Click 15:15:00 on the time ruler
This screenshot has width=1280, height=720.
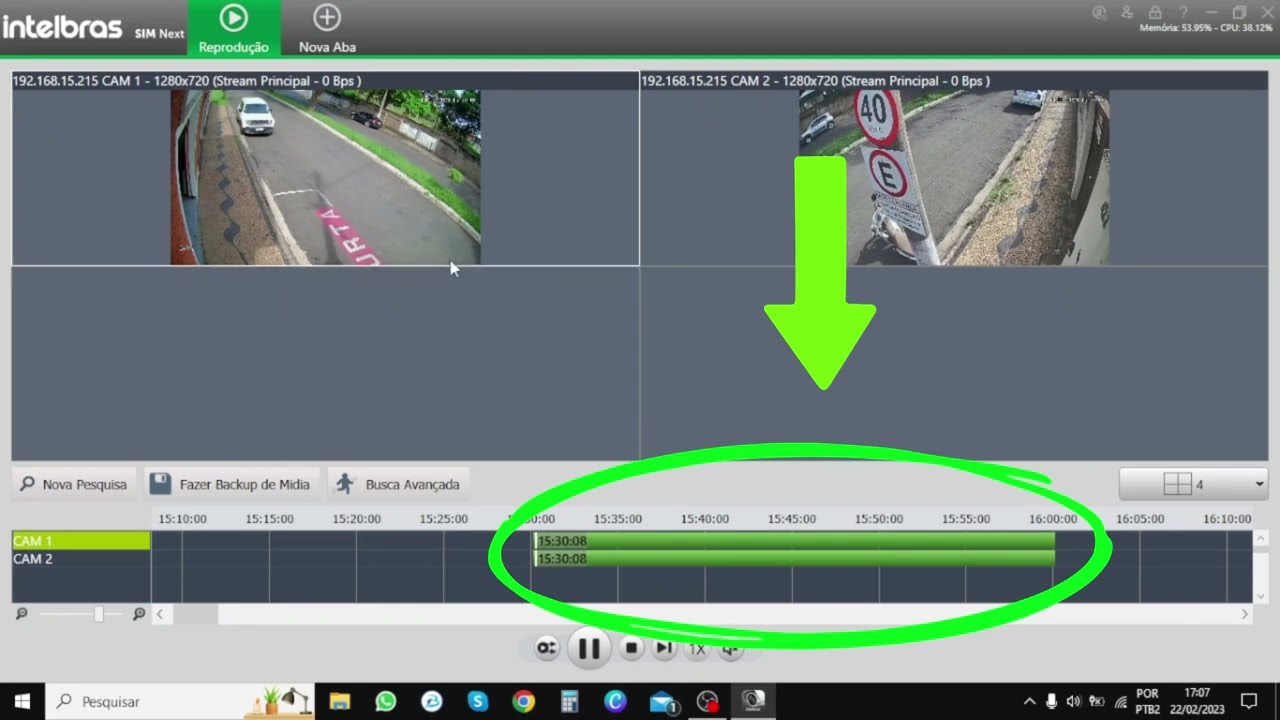(270, 519)
